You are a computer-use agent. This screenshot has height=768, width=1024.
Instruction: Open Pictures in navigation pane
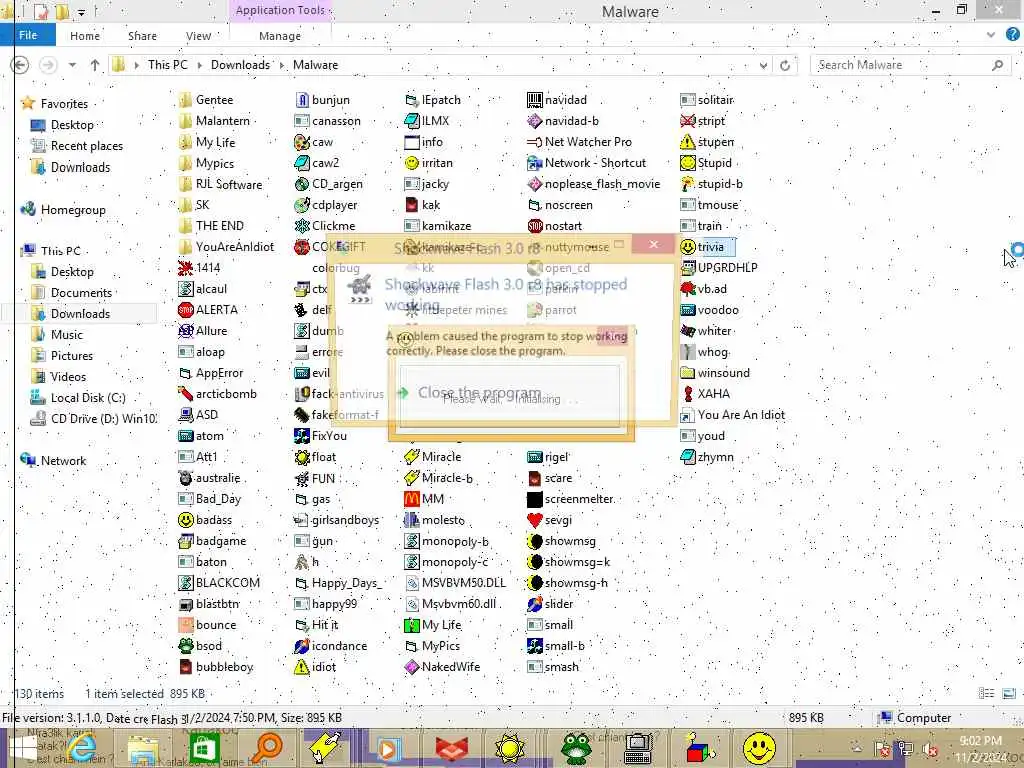coord(72,355)
